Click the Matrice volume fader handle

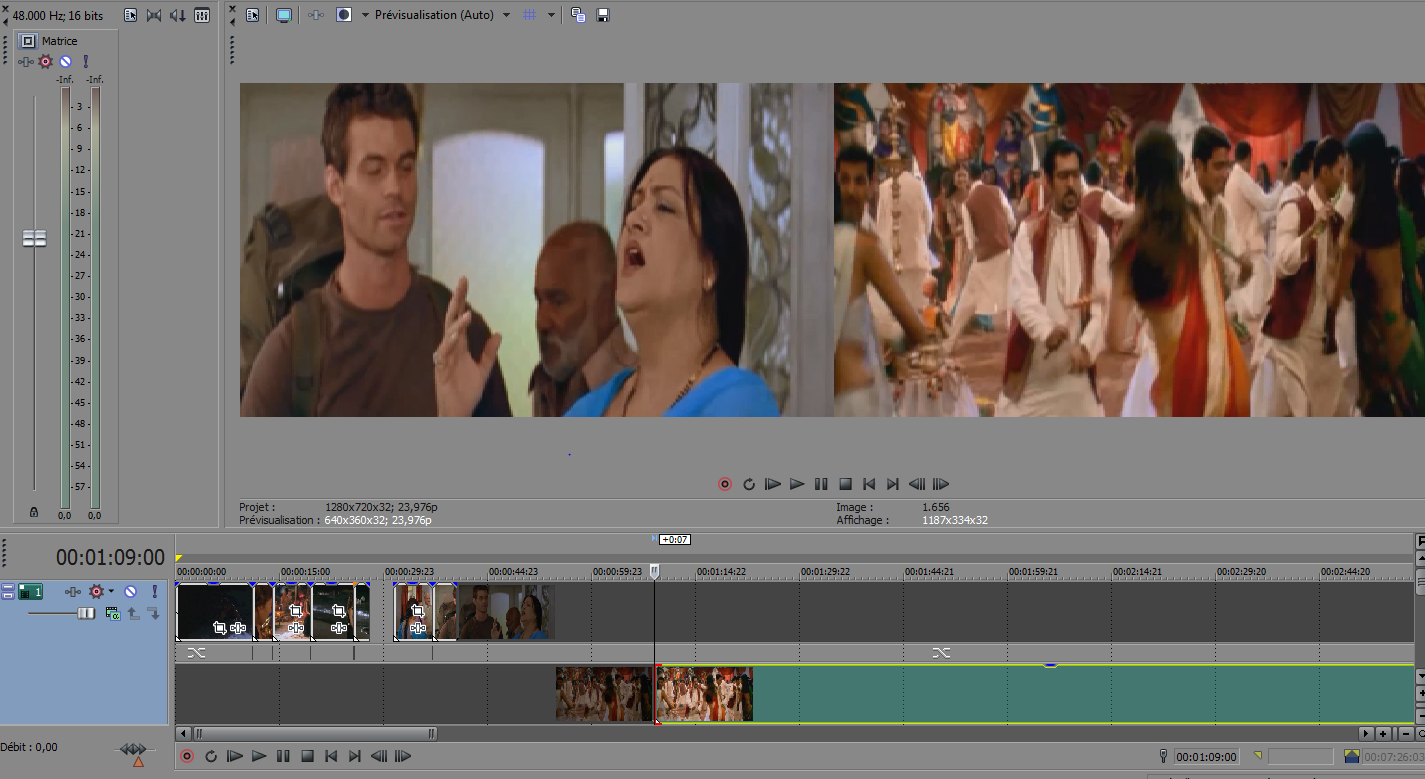pos(34,238)
